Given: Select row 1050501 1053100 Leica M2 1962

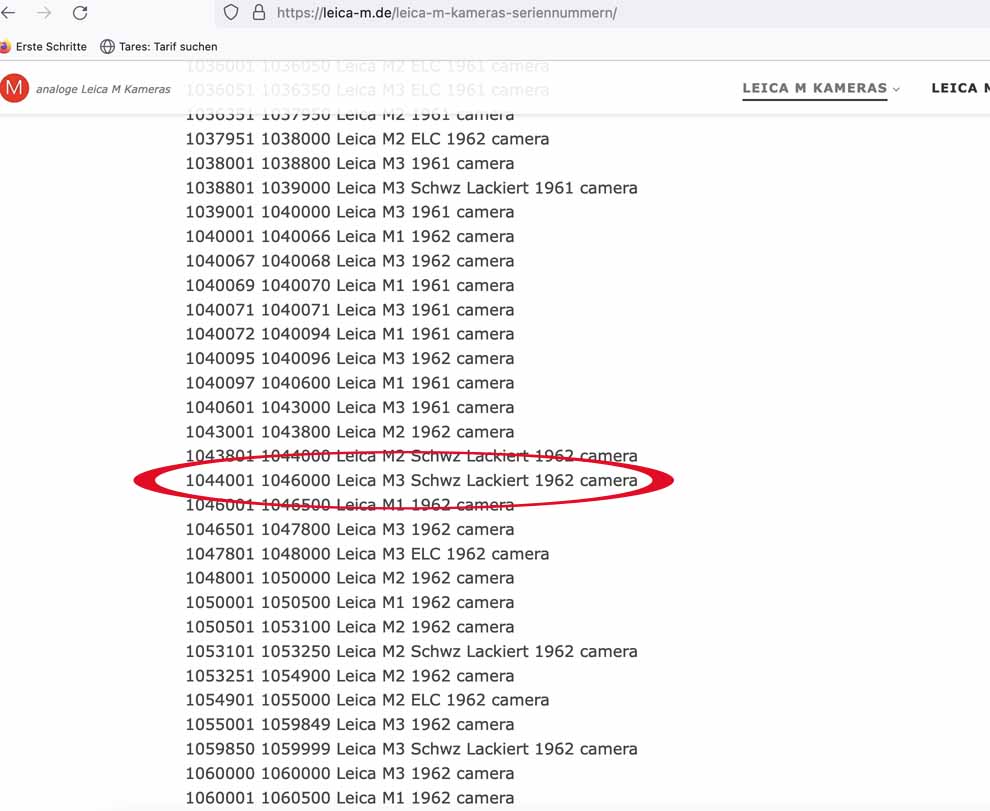Looking at the screenshot, I should 350,627.
